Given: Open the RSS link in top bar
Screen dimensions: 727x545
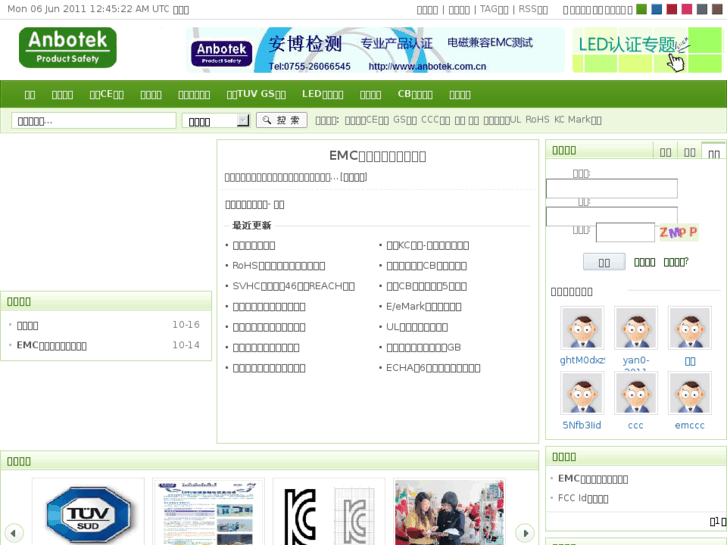Looking at the screenshot, I should pos(533,9).
